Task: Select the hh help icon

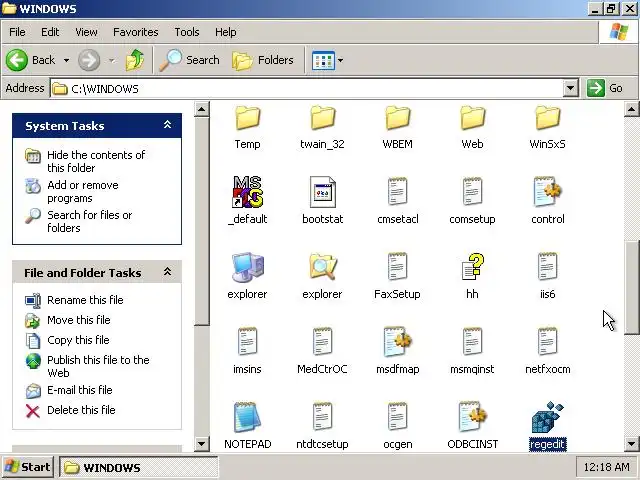Action: pos(472,267)
